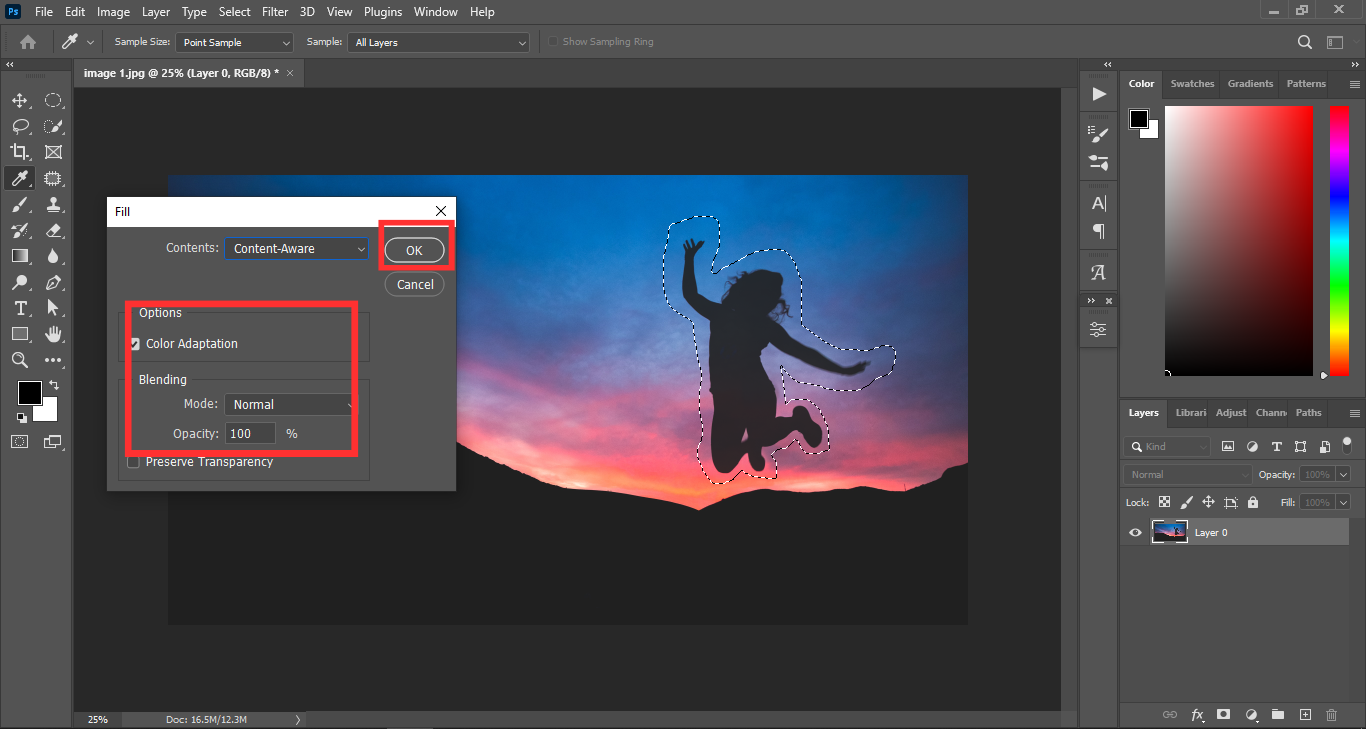Reset default foreground and background colors
Image resolution: width=1366 pixels, height=729 pixels.
click(22, 417)
